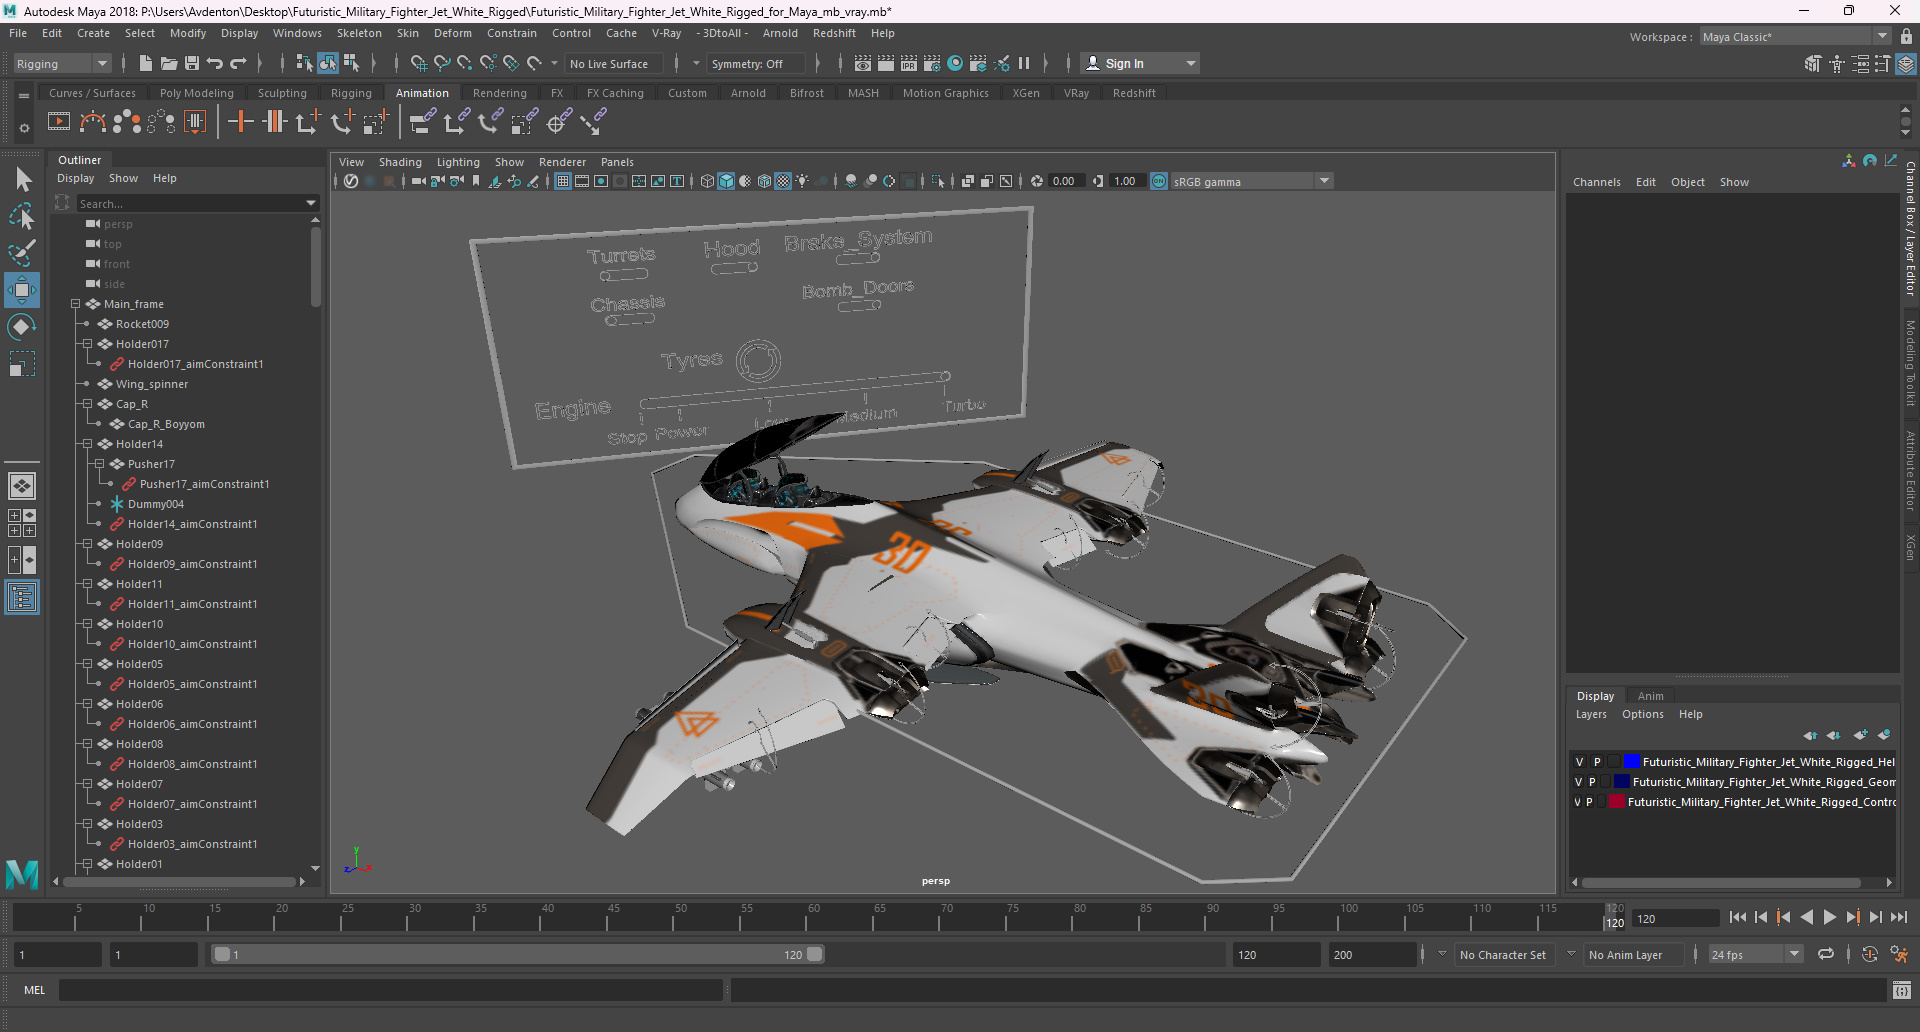Open the Sign In dropdown

[x=1140, y=63]
